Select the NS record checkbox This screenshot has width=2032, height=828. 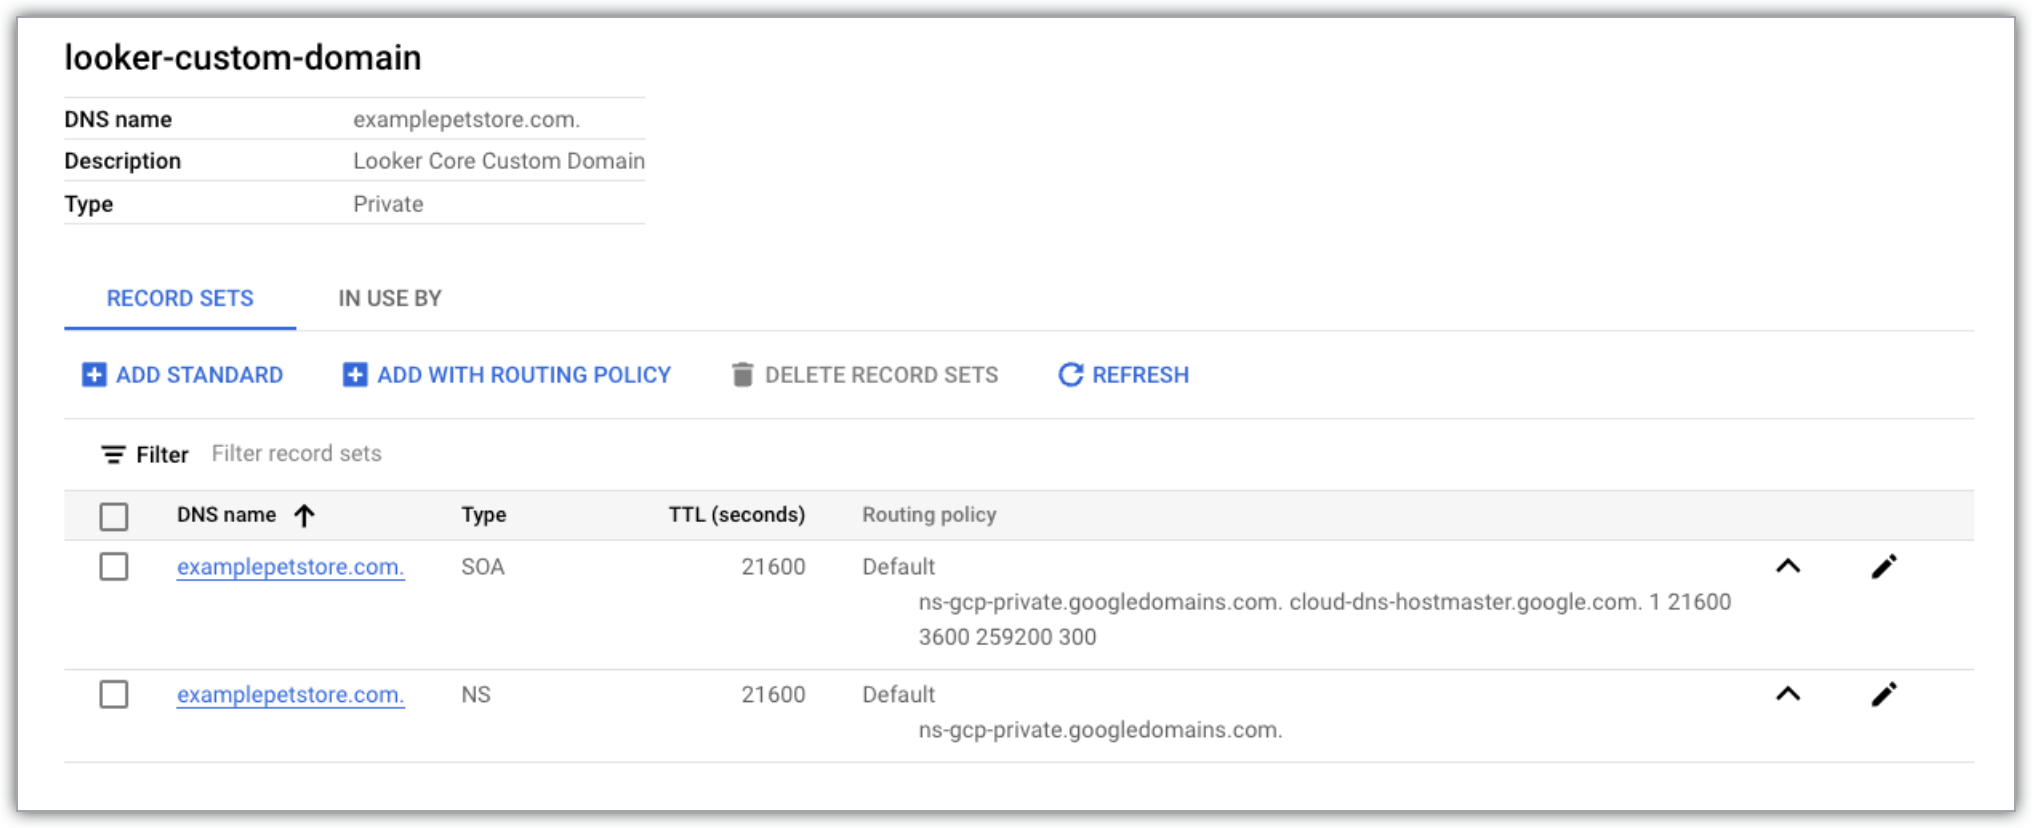pyautogui.click(x=114, y=694)
